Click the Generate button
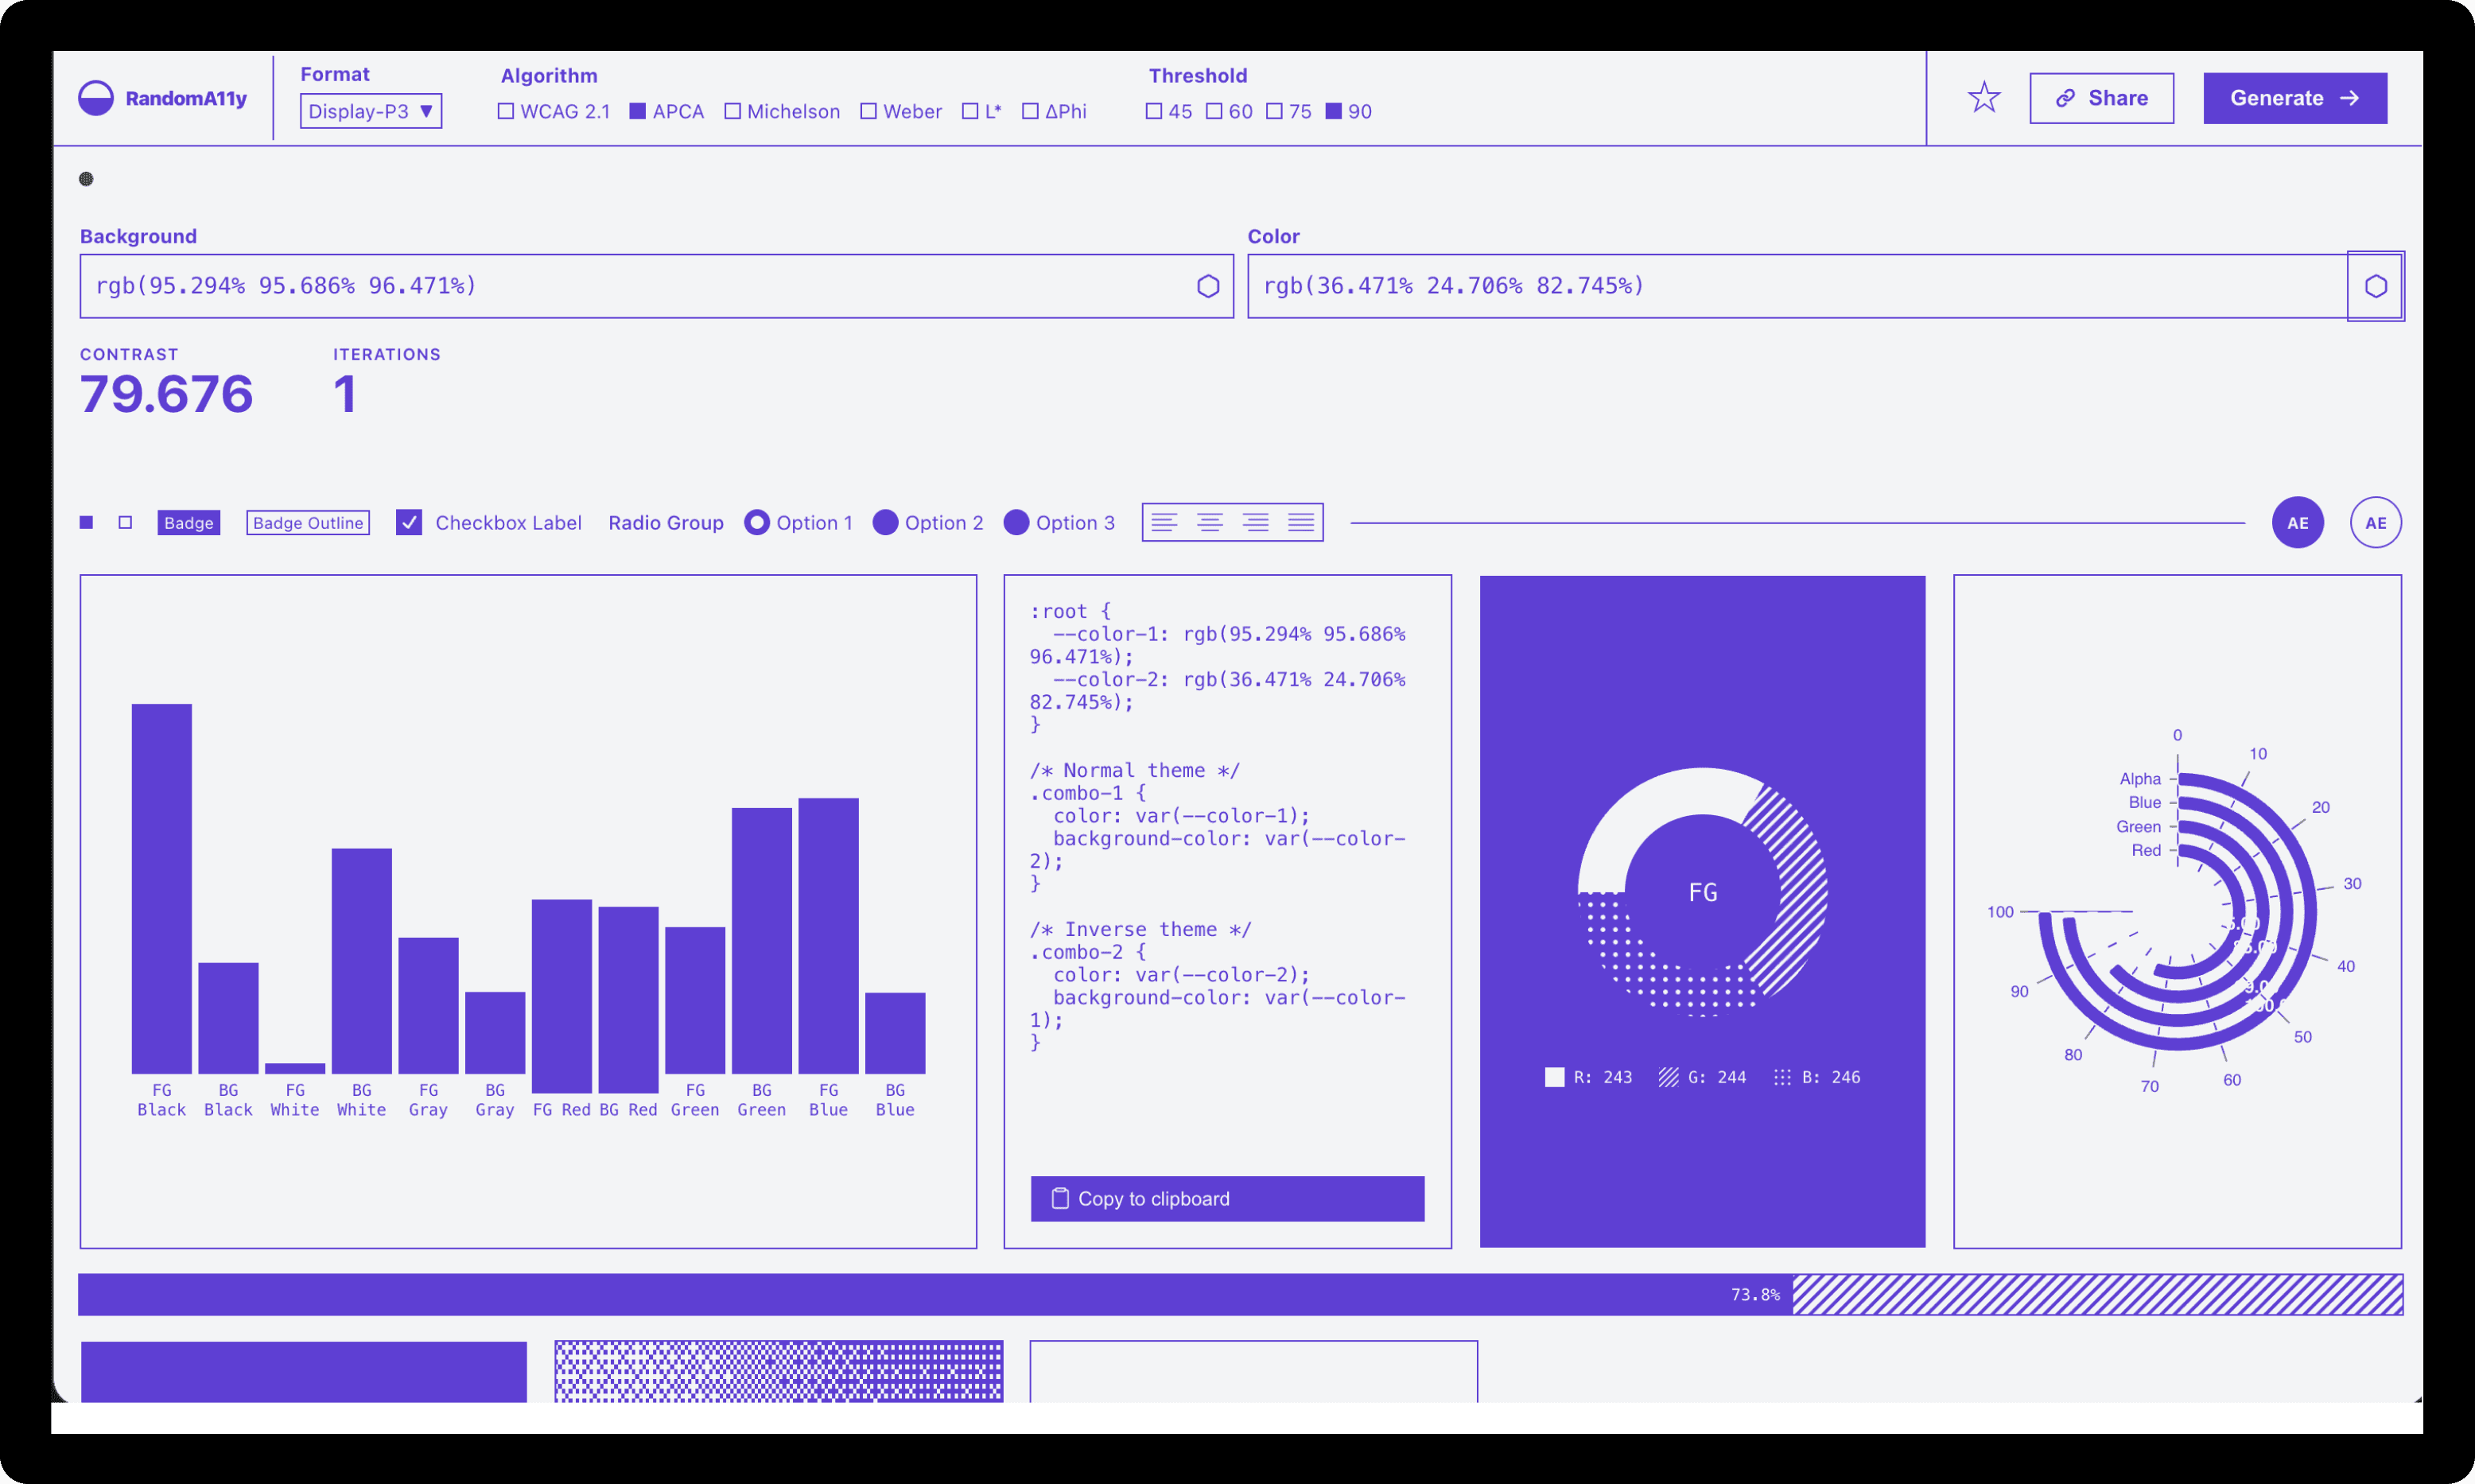 pos(2295,98)
